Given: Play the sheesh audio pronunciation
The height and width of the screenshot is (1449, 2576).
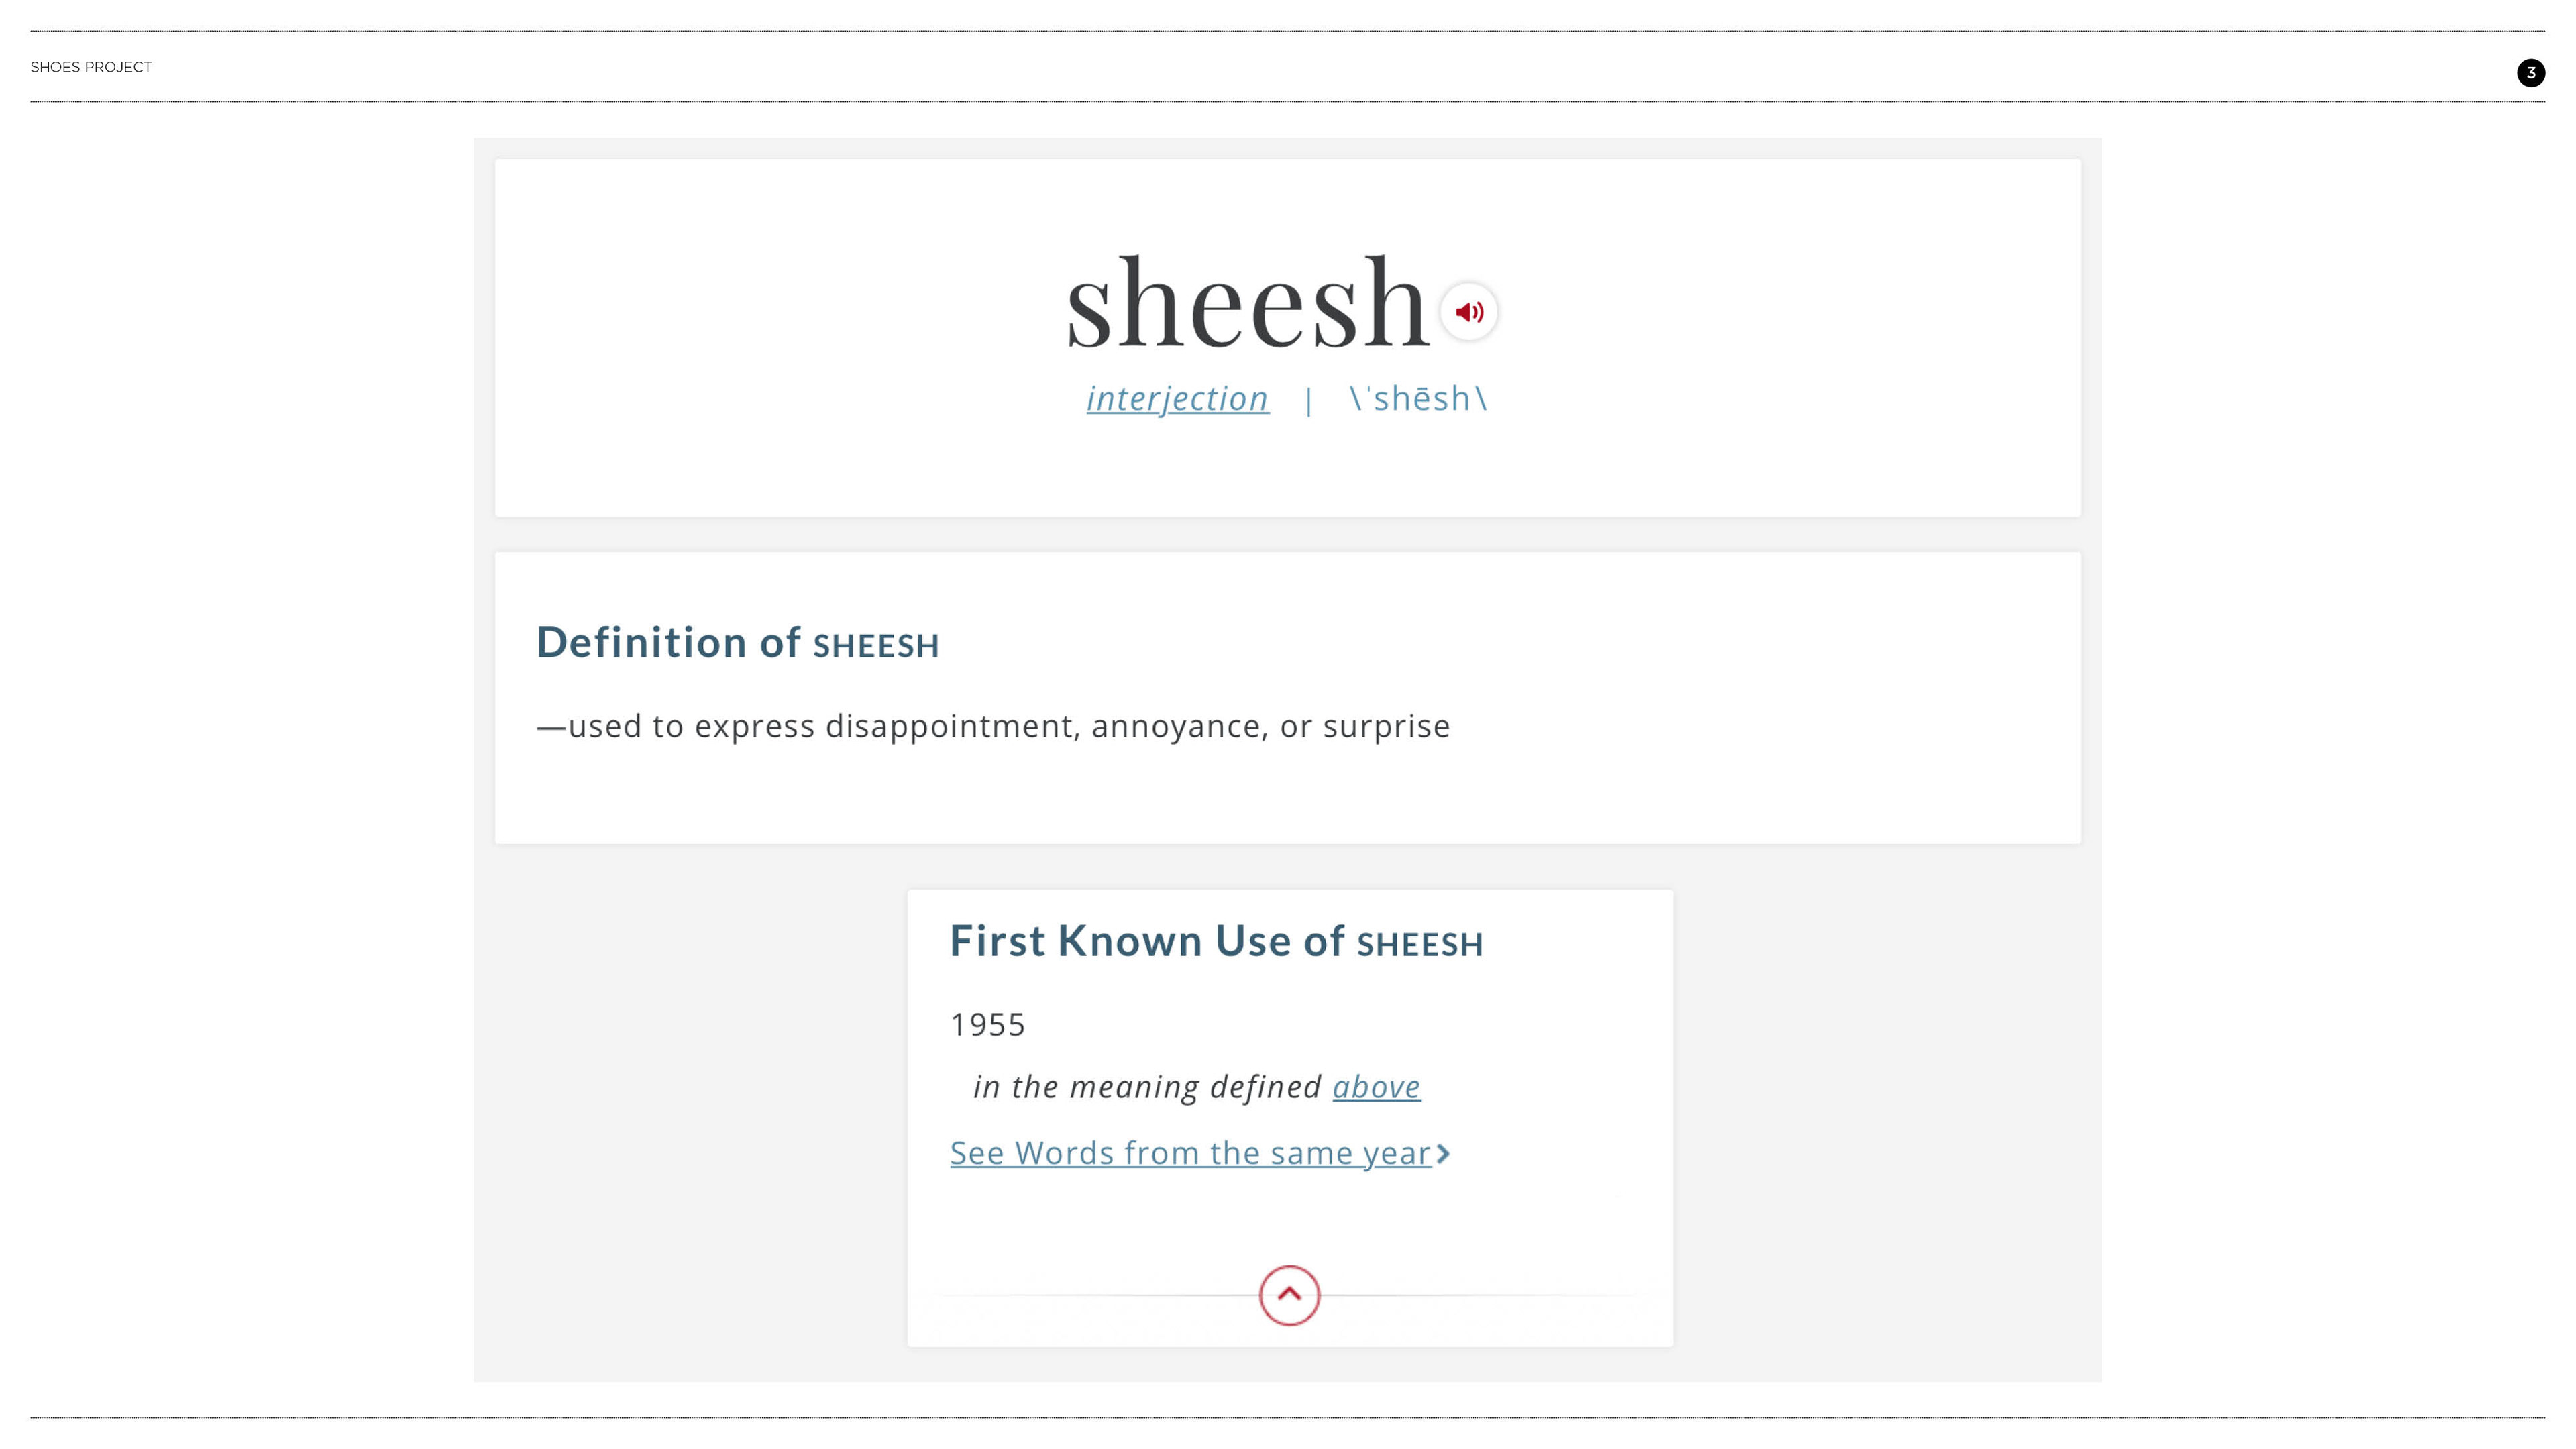Looking at the screenshot, I should [x=1468, y=312].
